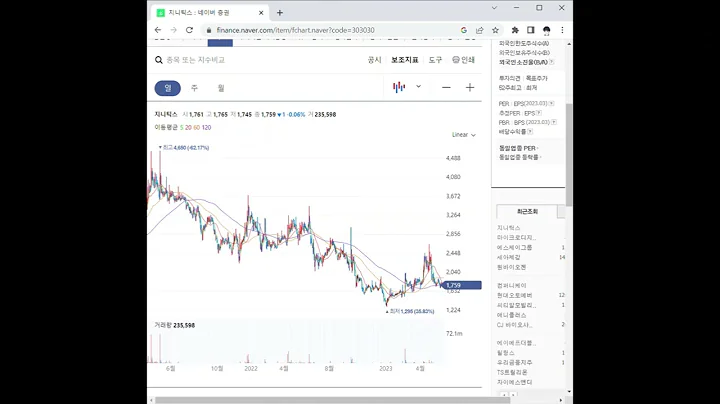
Task: Toggle the 5-day moving average label
Action: 181,128
